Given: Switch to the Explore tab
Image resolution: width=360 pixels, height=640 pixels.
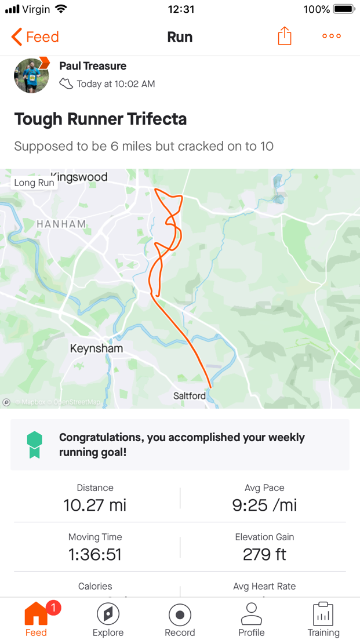Looking at the screenshot, I should (108, 619).
